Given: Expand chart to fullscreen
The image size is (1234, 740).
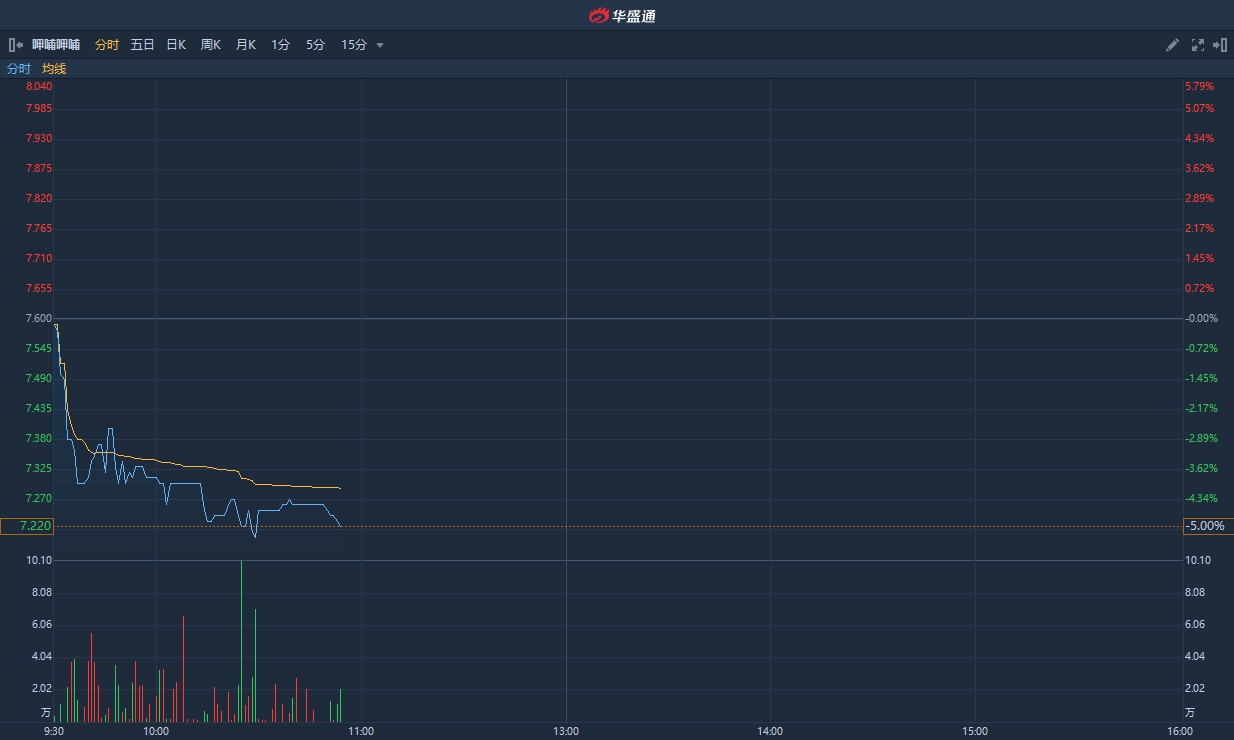Looking at the screenshot, I should [1198, 45].
